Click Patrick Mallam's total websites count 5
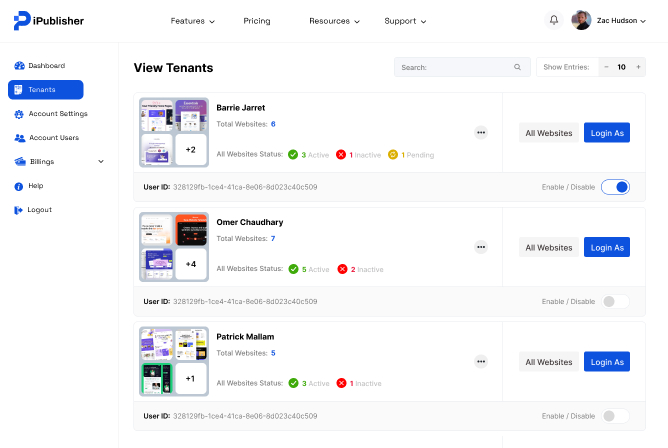 pyautogui.click(x=273, y=353)
